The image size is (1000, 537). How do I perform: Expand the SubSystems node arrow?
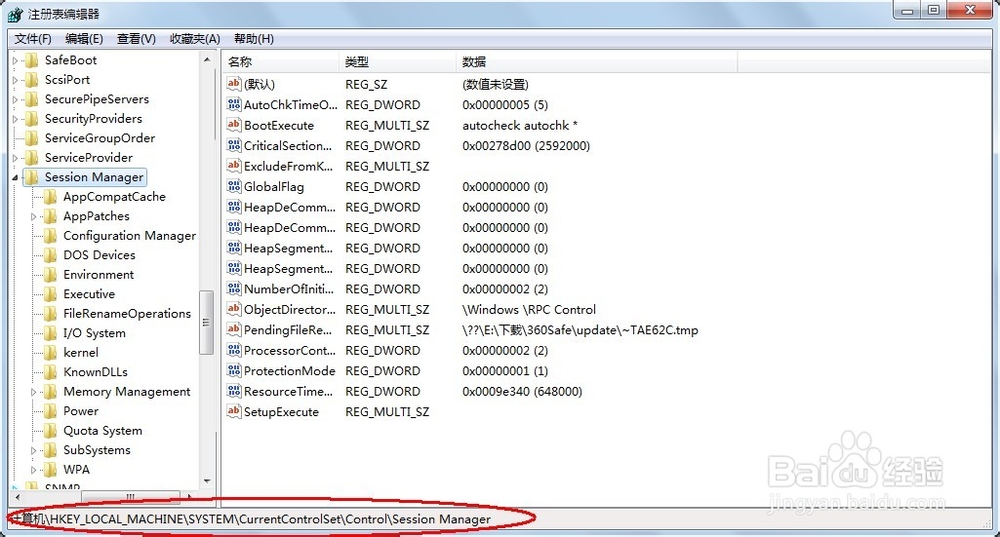(x=34, y=451)
